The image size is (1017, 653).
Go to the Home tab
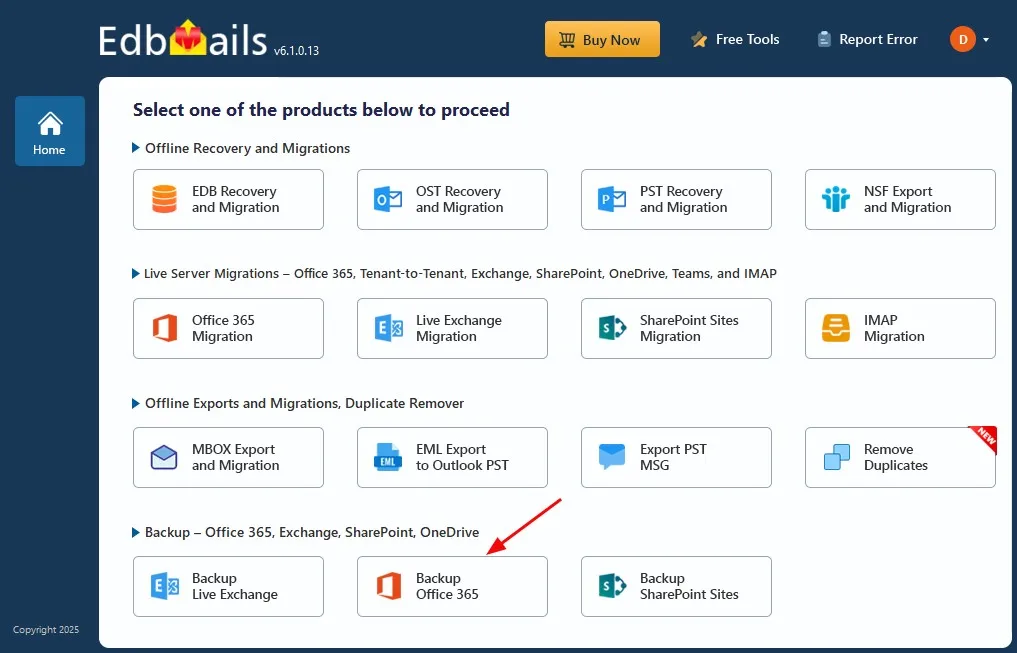pyautogui.click(x=50, y=131)
